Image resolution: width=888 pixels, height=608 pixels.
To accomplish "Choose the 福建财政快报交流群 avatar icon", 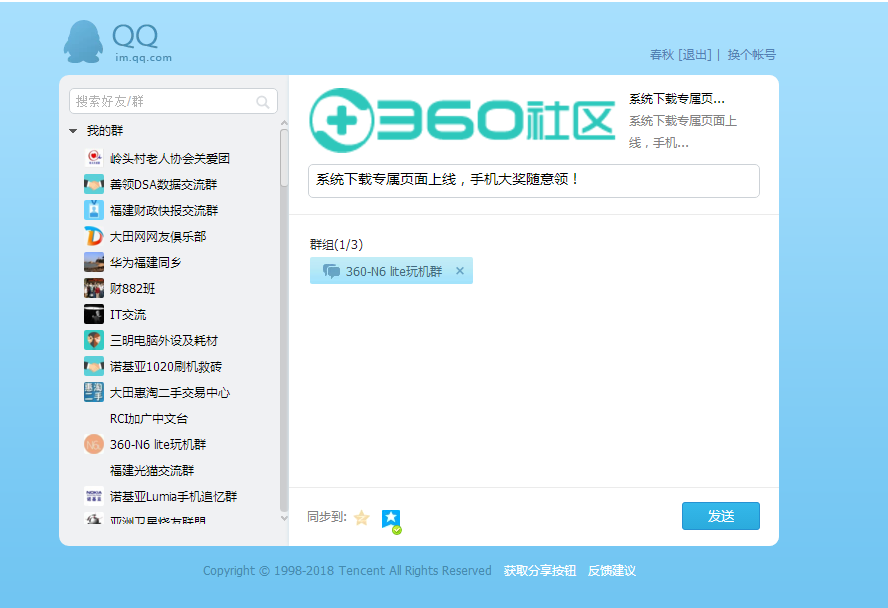I will [94, 210].
